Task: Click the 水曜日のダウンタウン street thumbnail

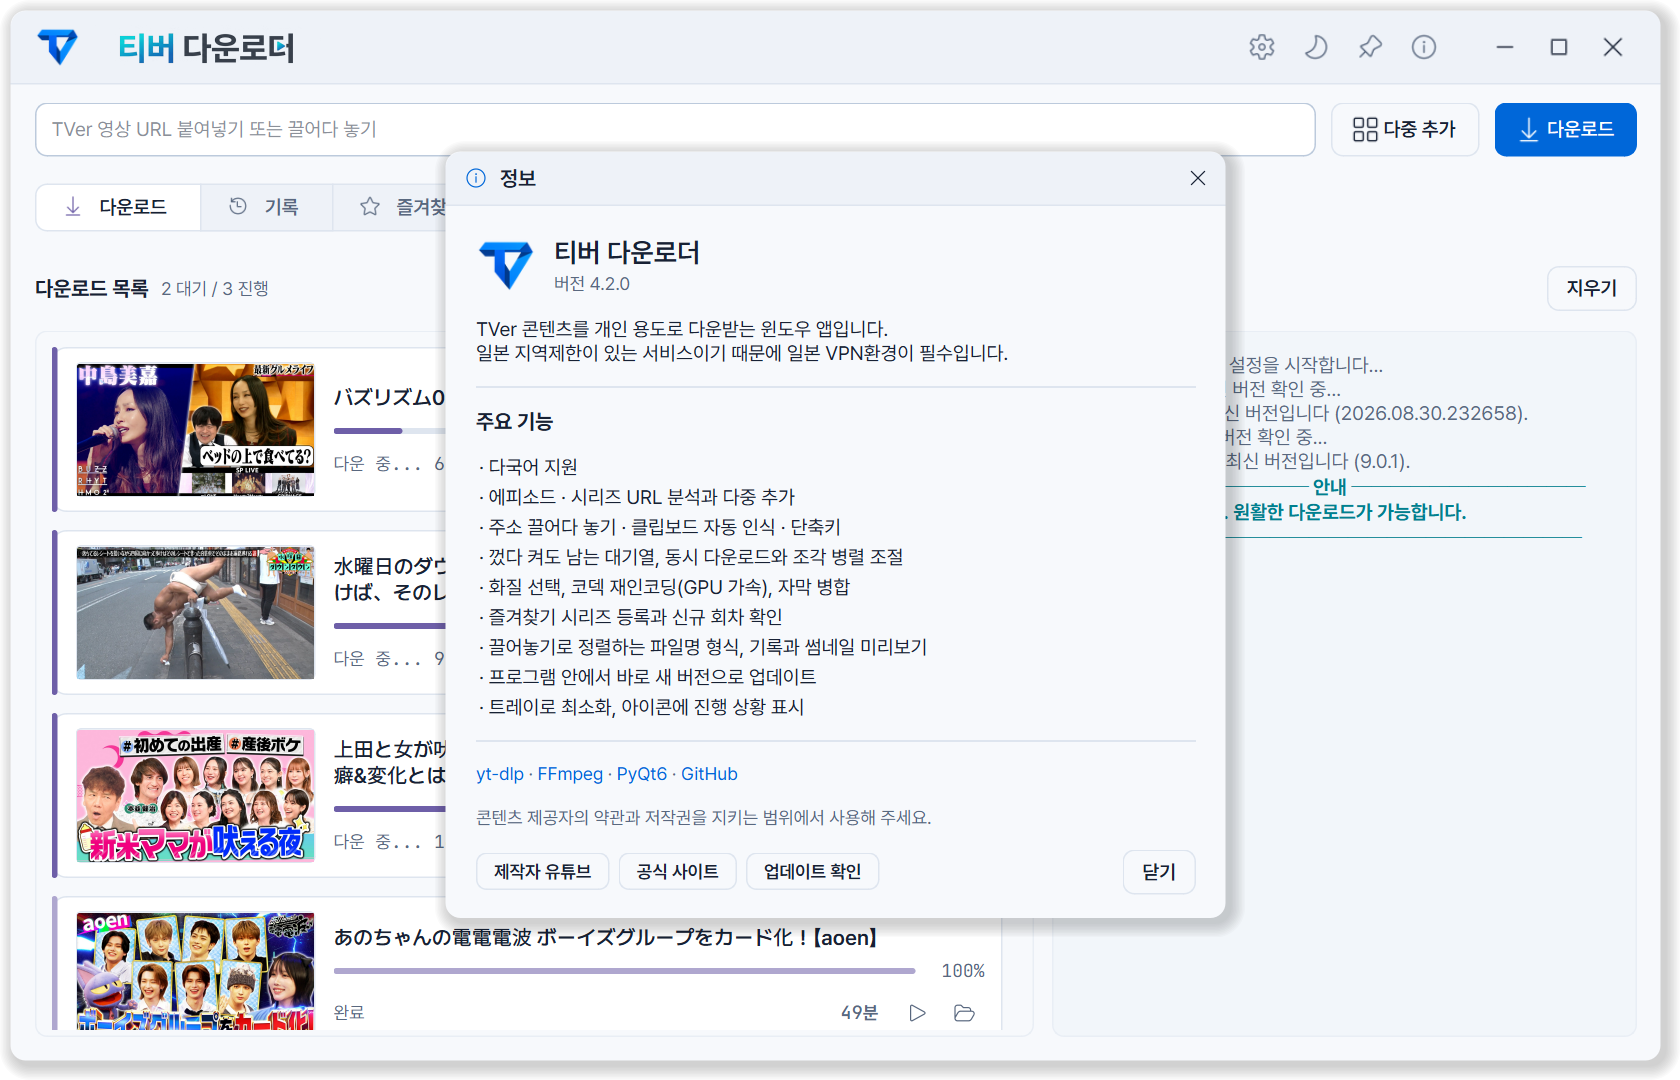Action: (195, 612)
